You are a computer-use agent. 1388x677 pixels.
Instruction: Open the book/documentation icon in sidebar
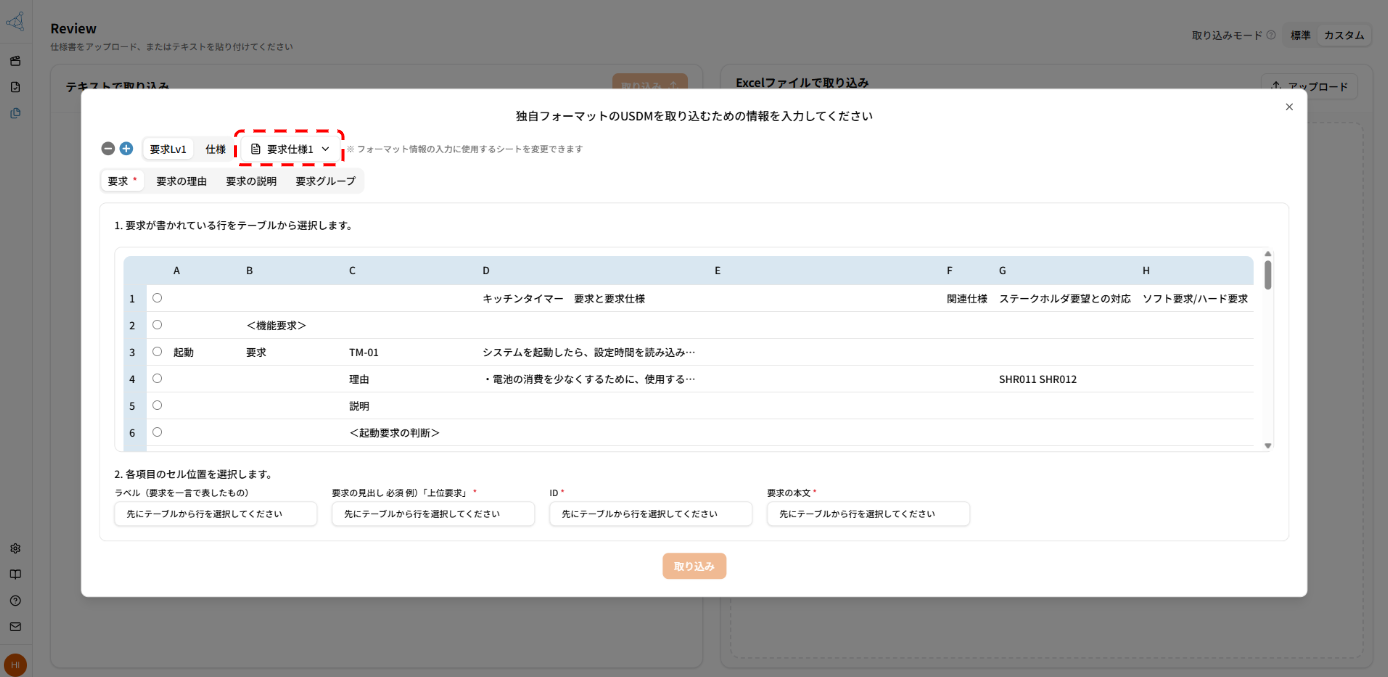coord(15,574)
